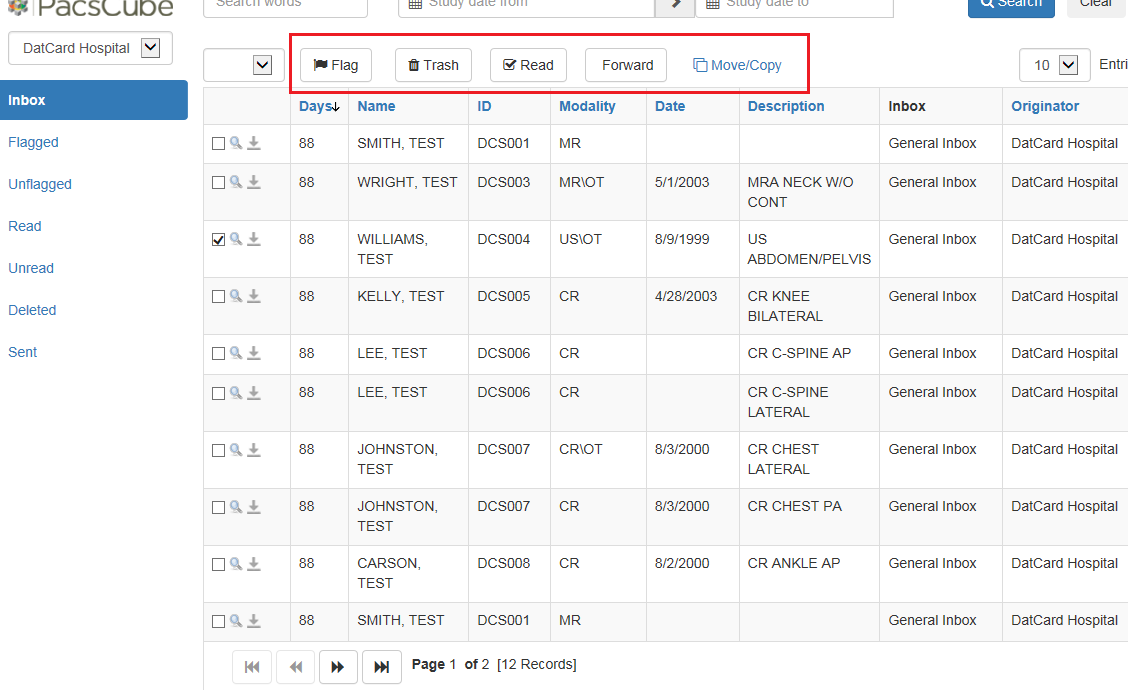Image resolution: width=1128 pixels, height=690 pixels.
Task: Change the entries count of 10 dropdown
Action: 1054,65
